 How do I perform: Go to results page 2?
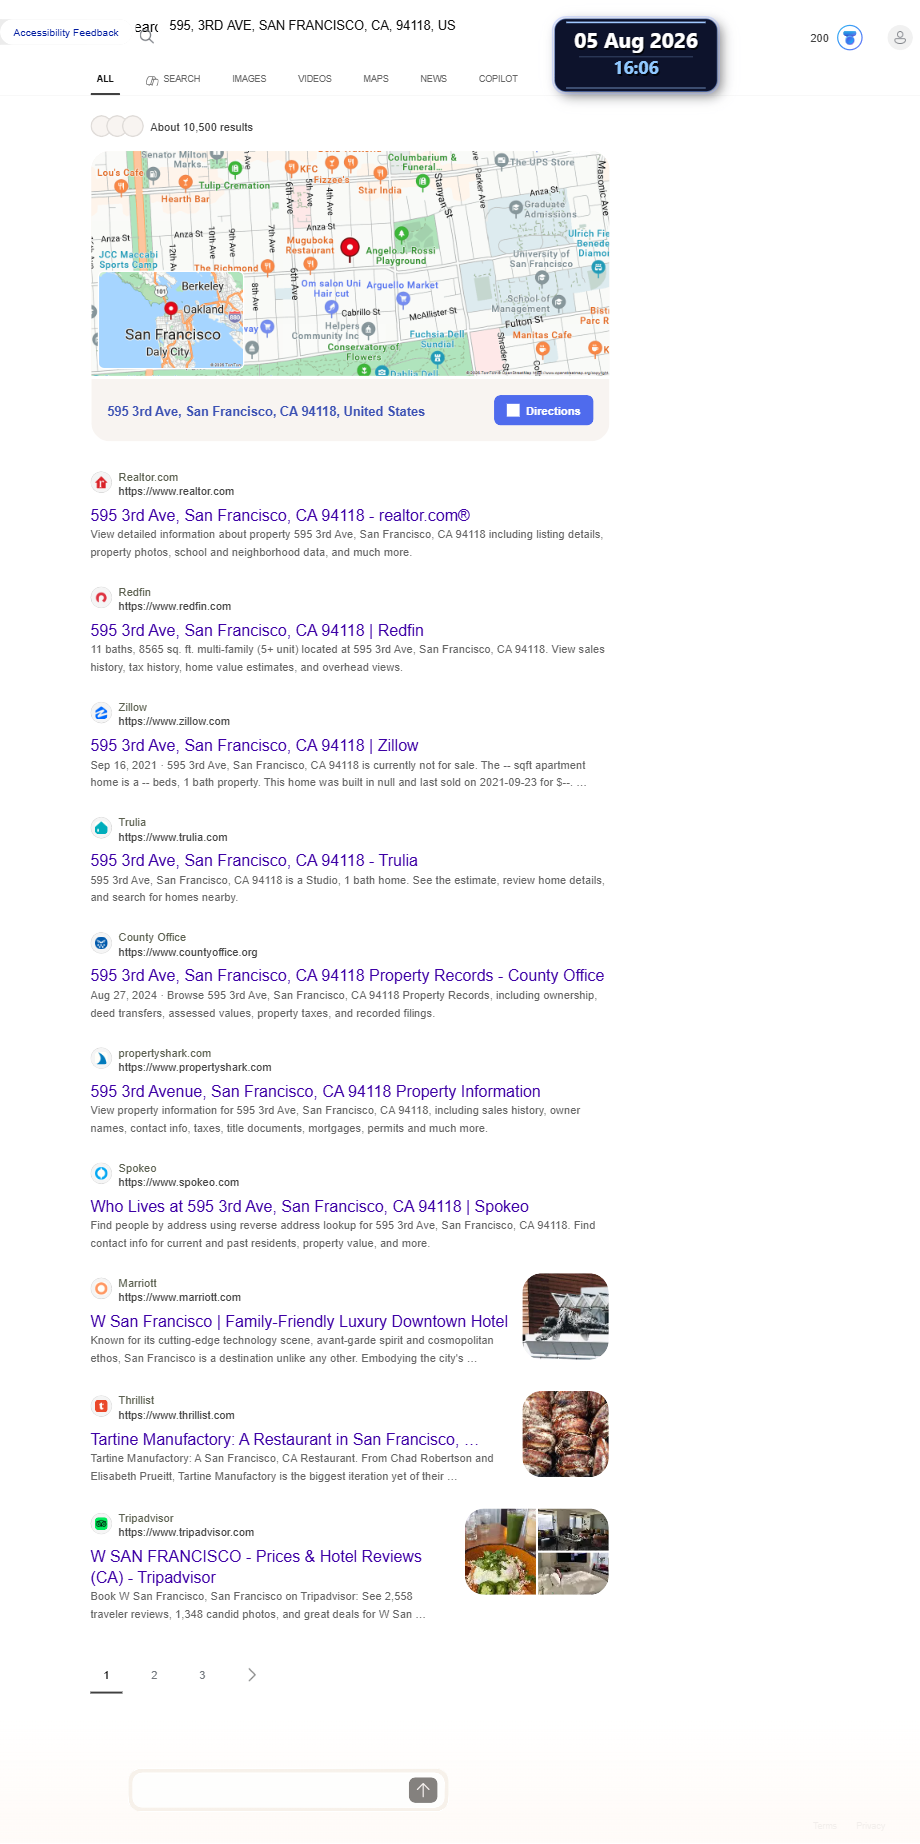(154, 1675)
